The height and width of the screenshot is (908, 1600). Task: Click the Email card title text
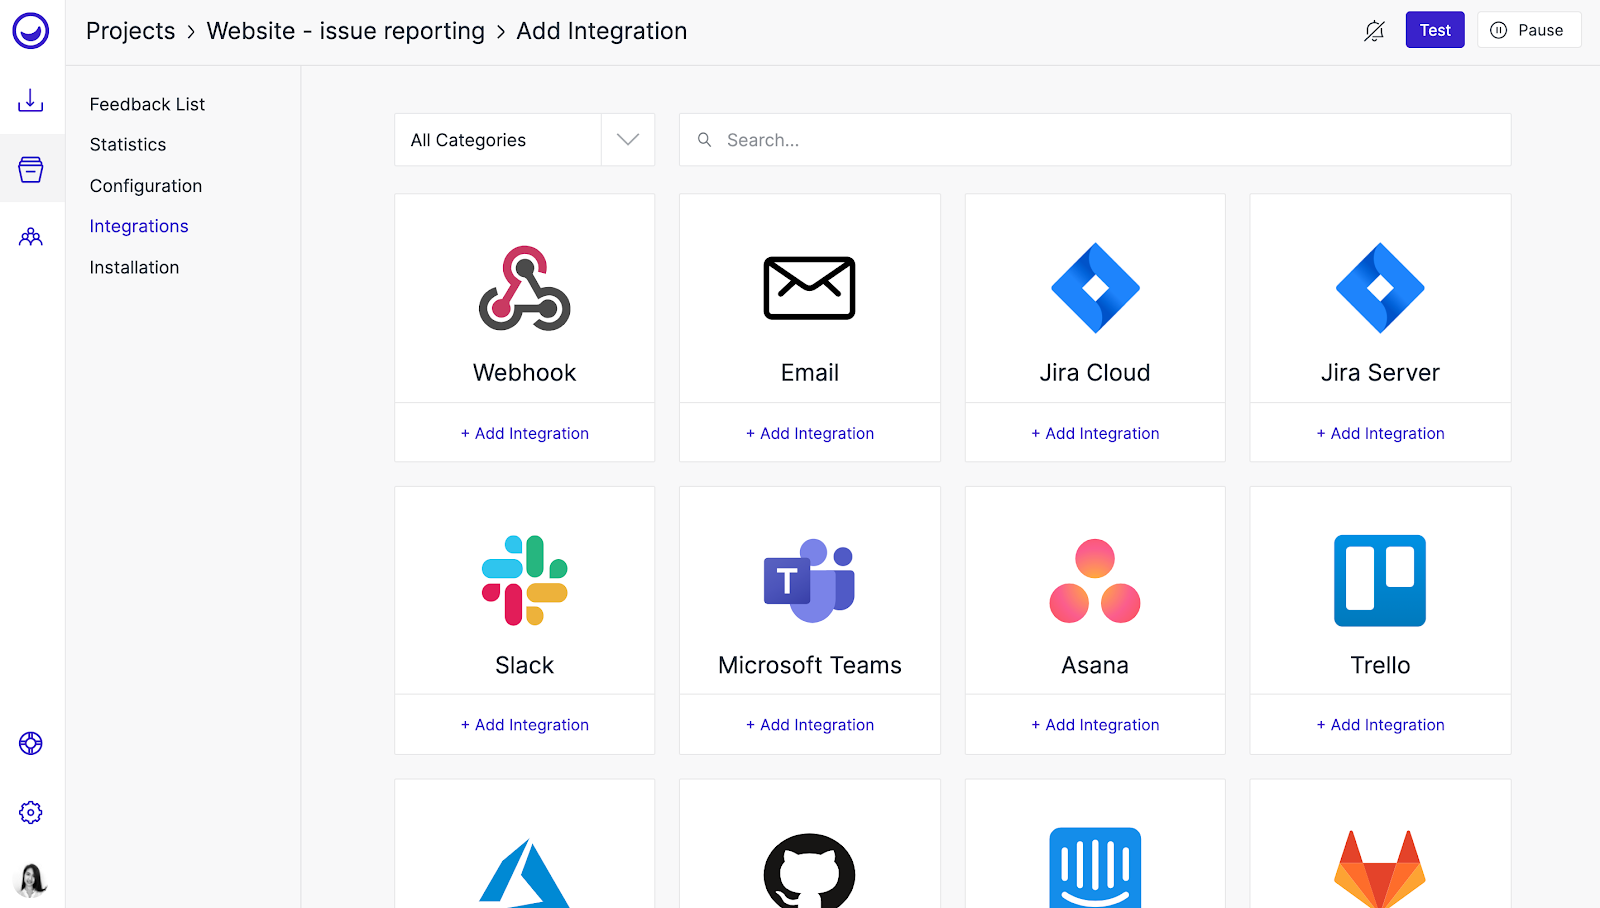(809, 373)
